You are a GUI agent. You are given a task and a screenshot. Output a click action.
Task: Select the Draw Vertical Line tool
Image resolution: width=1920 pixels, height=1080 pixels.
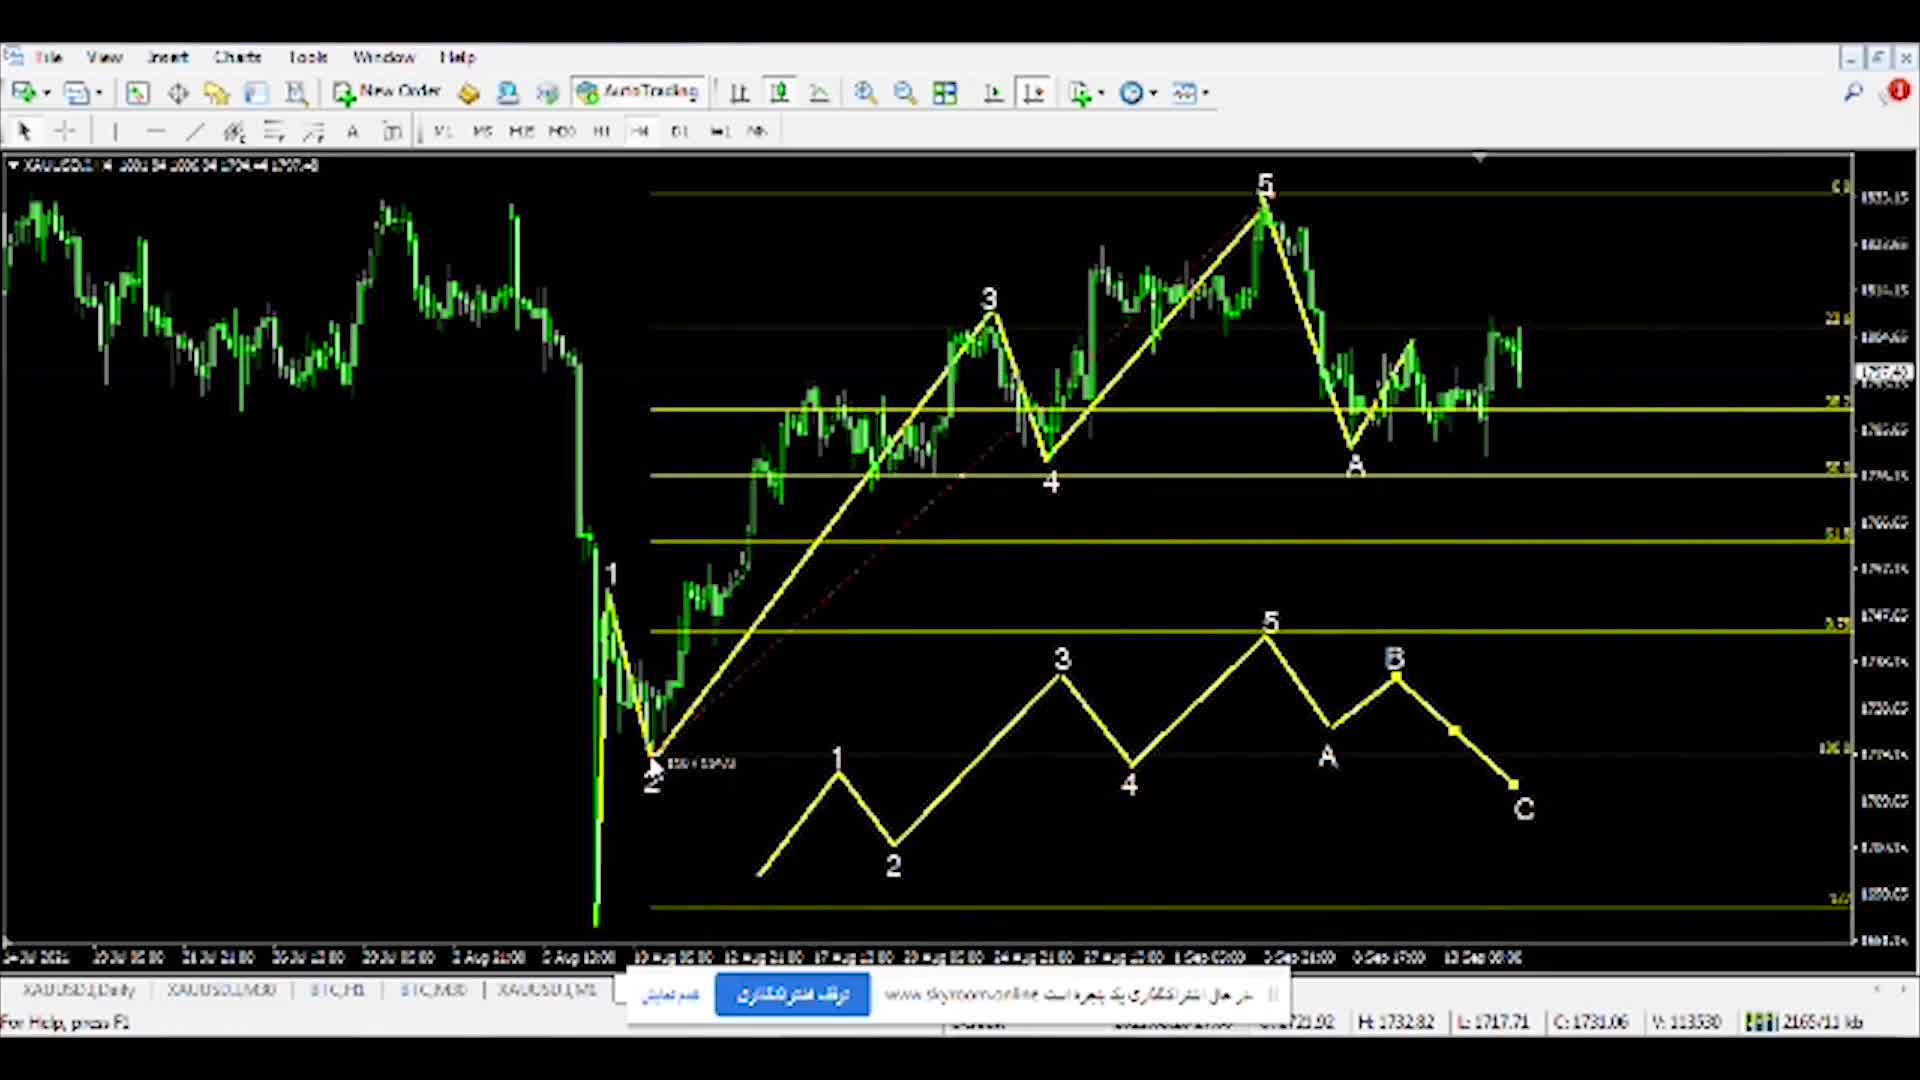pos(115,131)
